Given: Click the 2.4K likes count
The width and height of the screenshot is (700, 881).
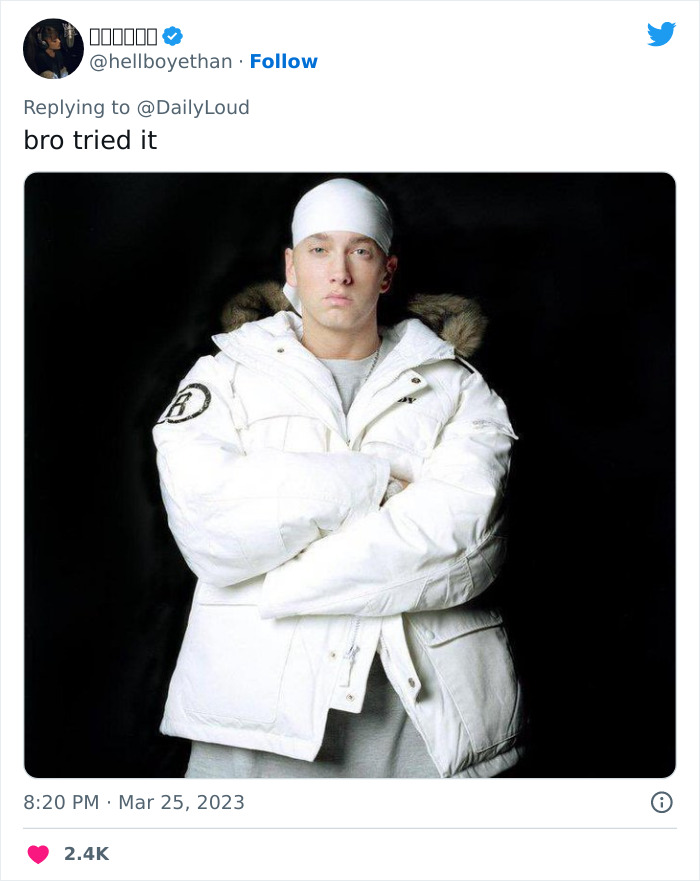Looking at the screenshot, I should (87, 854).
